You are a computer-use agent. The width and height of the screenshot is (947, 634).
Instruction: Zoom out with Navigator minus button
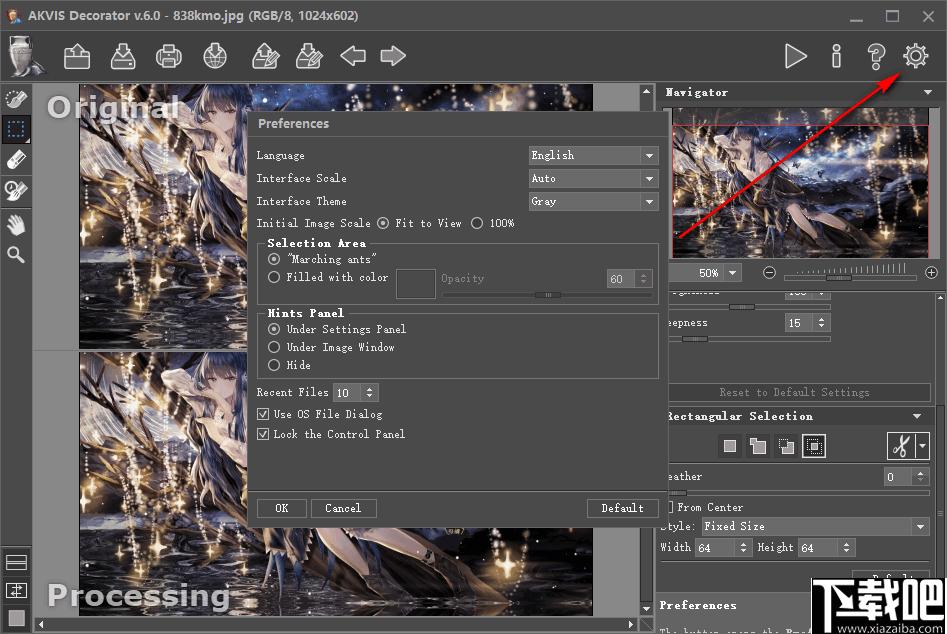point(769,273)
